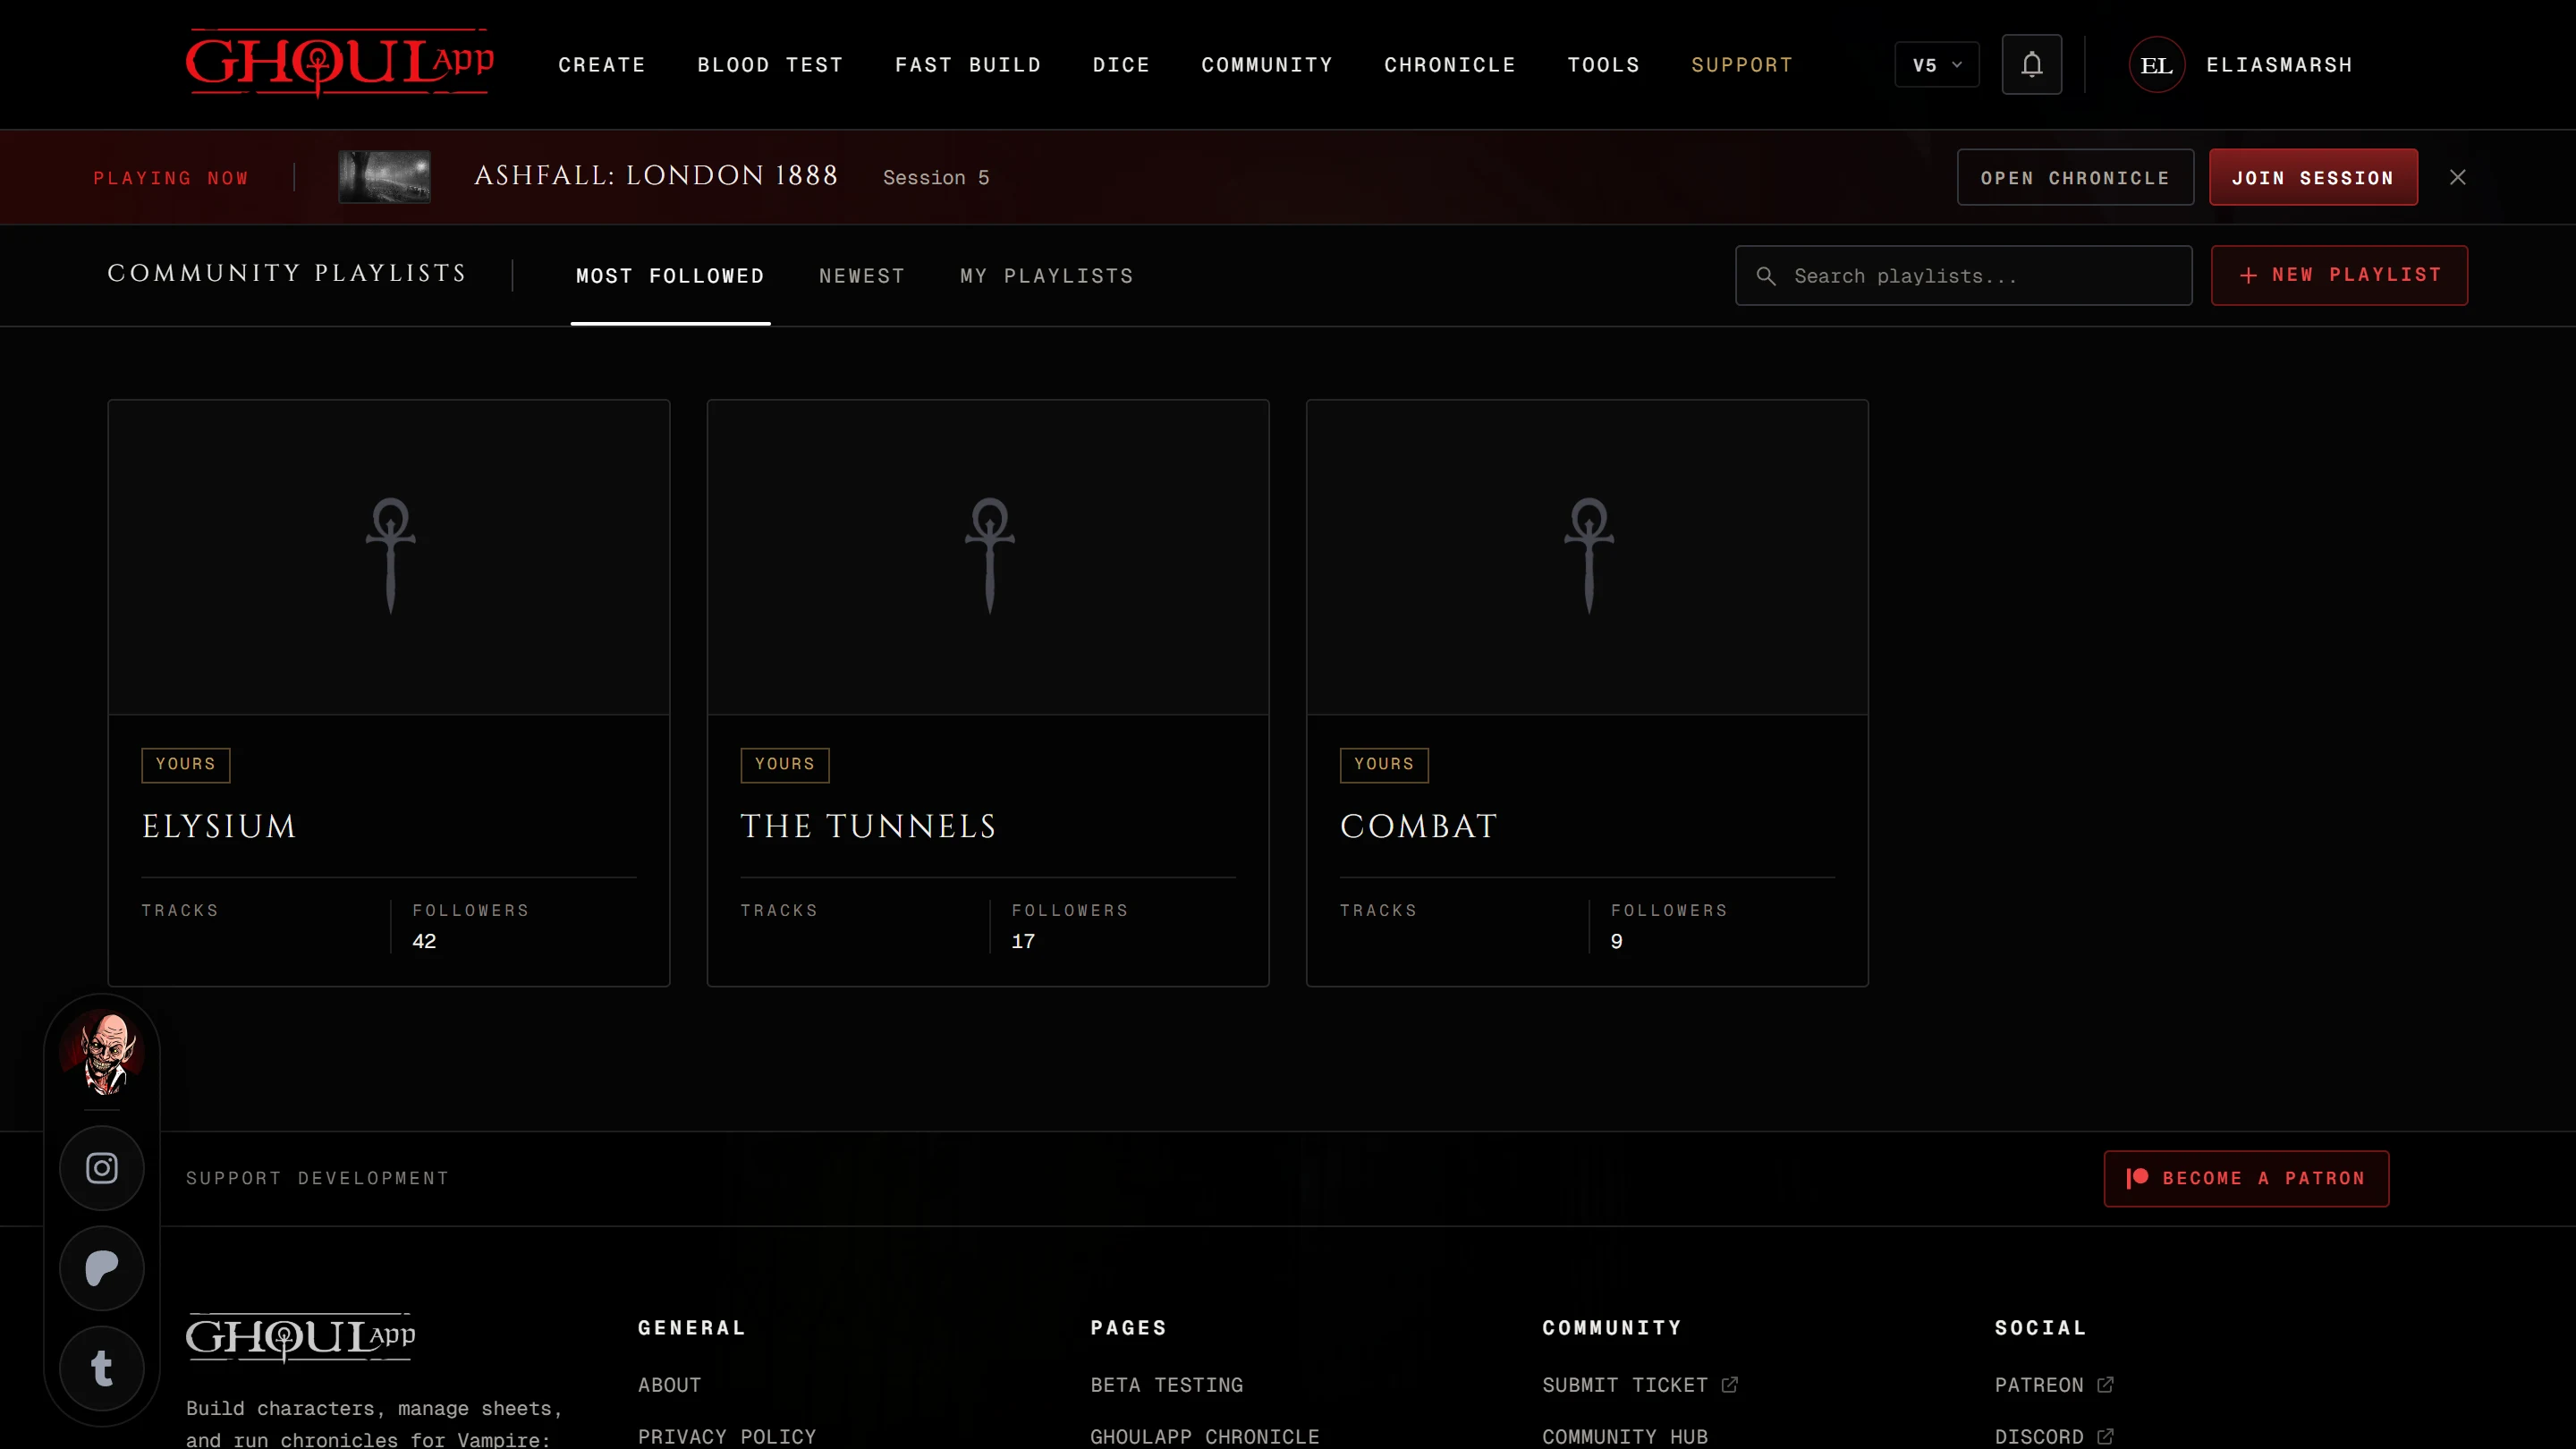
Task: Open the Submit Ticket footer link
Action: tap(1625, 1385)
